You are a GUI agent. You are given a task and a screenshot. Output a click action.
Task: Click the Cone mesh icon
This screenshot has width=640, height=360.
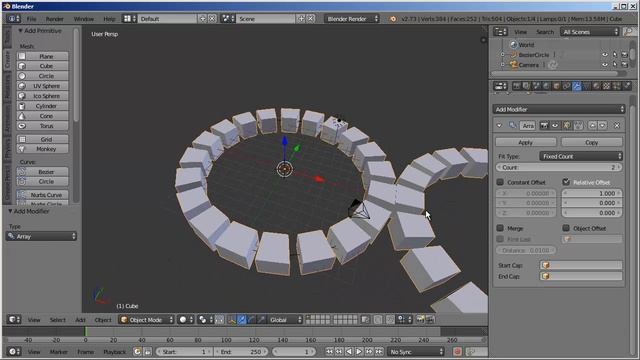tap(22, 116)
